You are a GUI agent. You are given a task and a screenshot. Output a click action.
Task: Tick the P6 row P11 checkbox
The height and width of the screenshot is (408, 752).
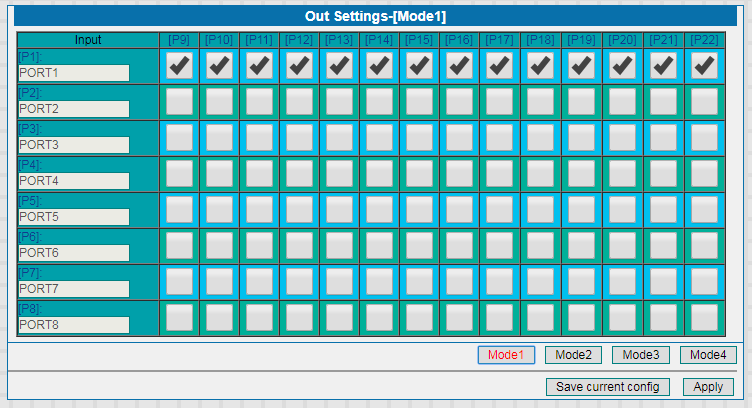point(259,246)
